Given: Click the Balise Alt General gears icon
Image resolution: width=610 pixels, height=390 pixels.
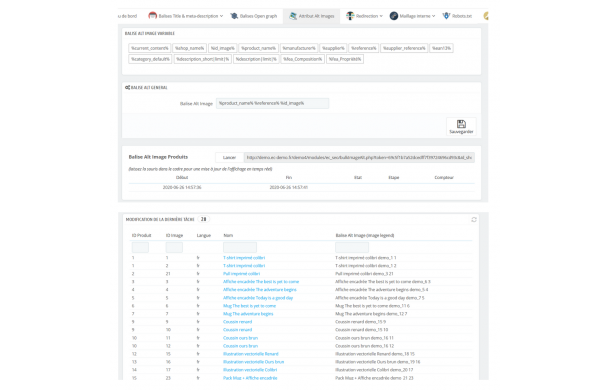Looking at the screenshot, I should pyautogui.click(x=127, y=88).
